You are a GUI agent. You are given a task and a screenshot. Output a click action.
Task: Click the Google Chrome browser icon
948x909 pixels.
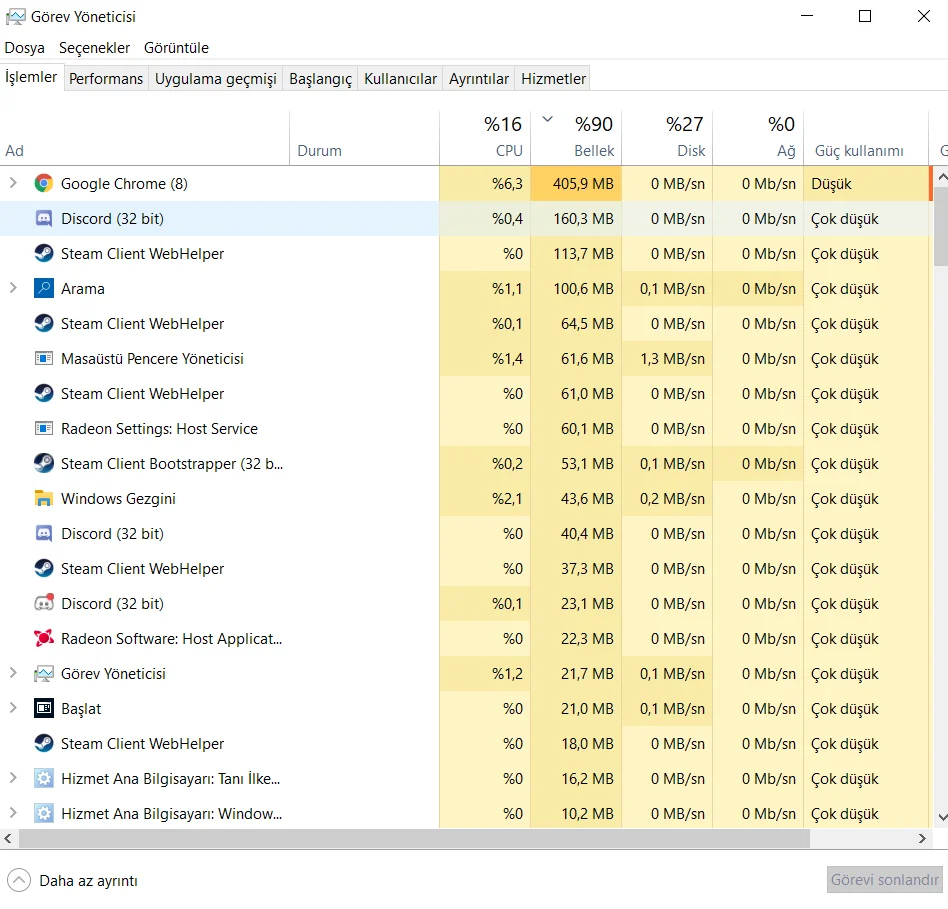coord(43,184)
